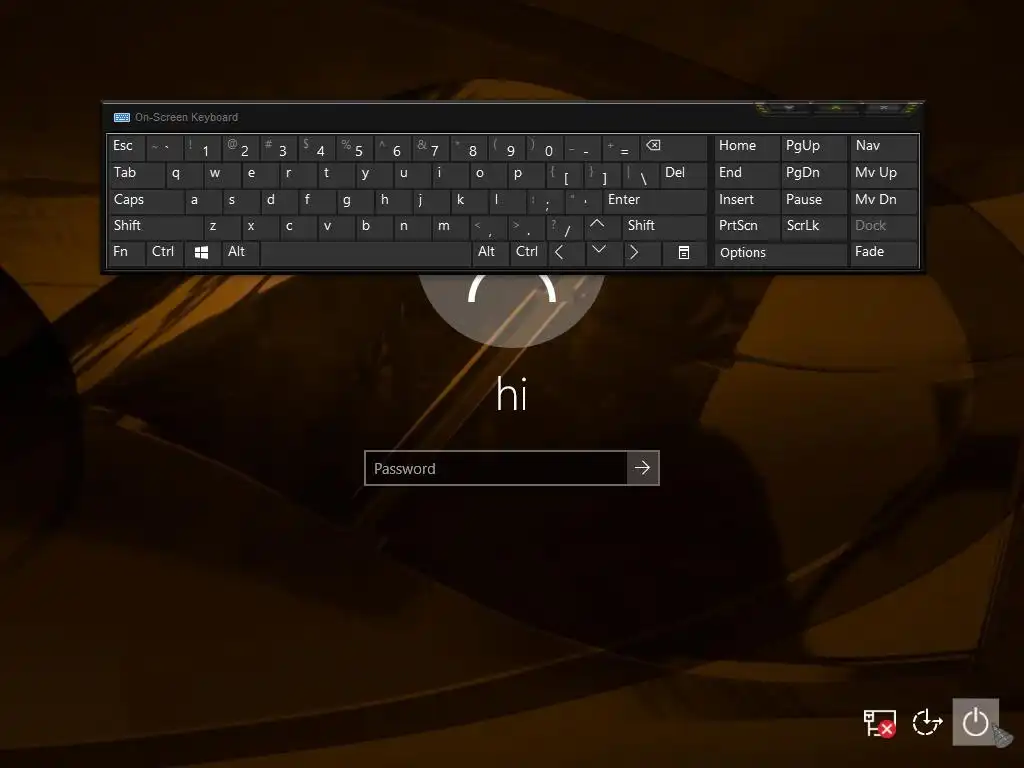Screen dimensions: 1024x768
Task: Click the up arrow key
Action: (597, 225)
